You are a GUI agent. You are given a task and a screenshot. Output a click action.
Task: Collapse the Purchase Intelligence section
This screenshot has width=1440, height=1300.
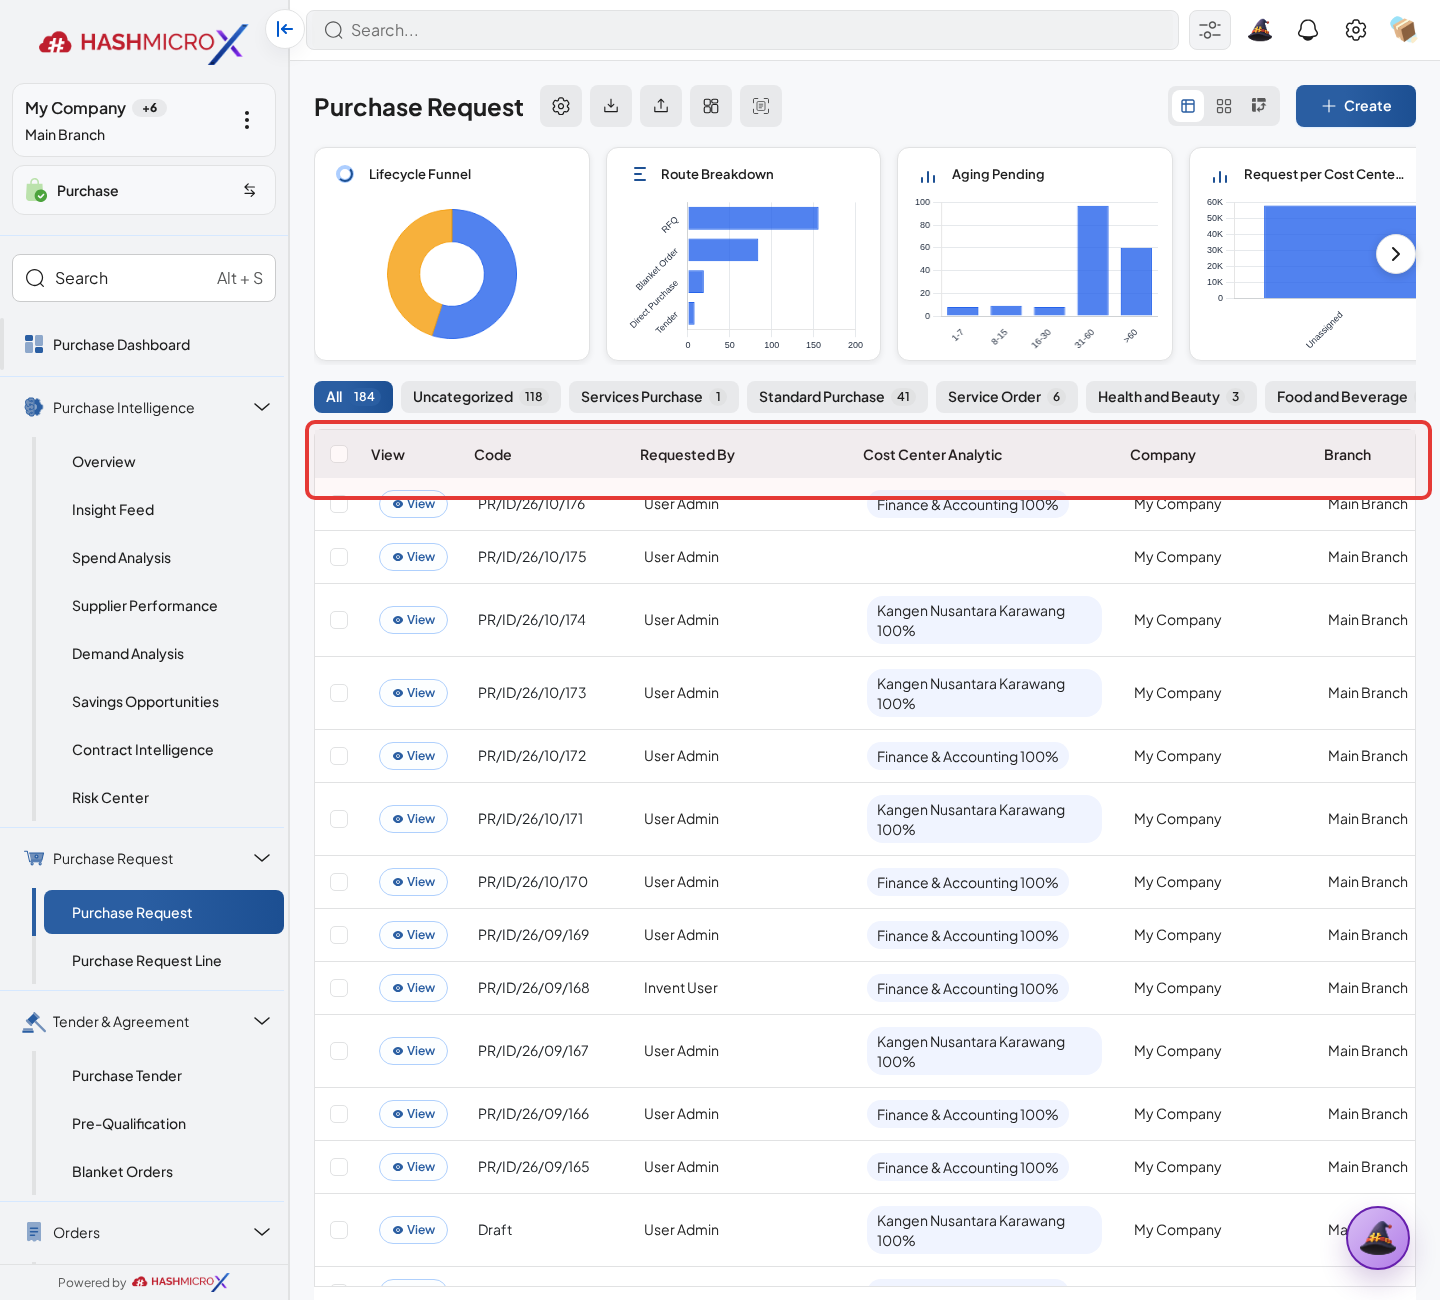262,407
